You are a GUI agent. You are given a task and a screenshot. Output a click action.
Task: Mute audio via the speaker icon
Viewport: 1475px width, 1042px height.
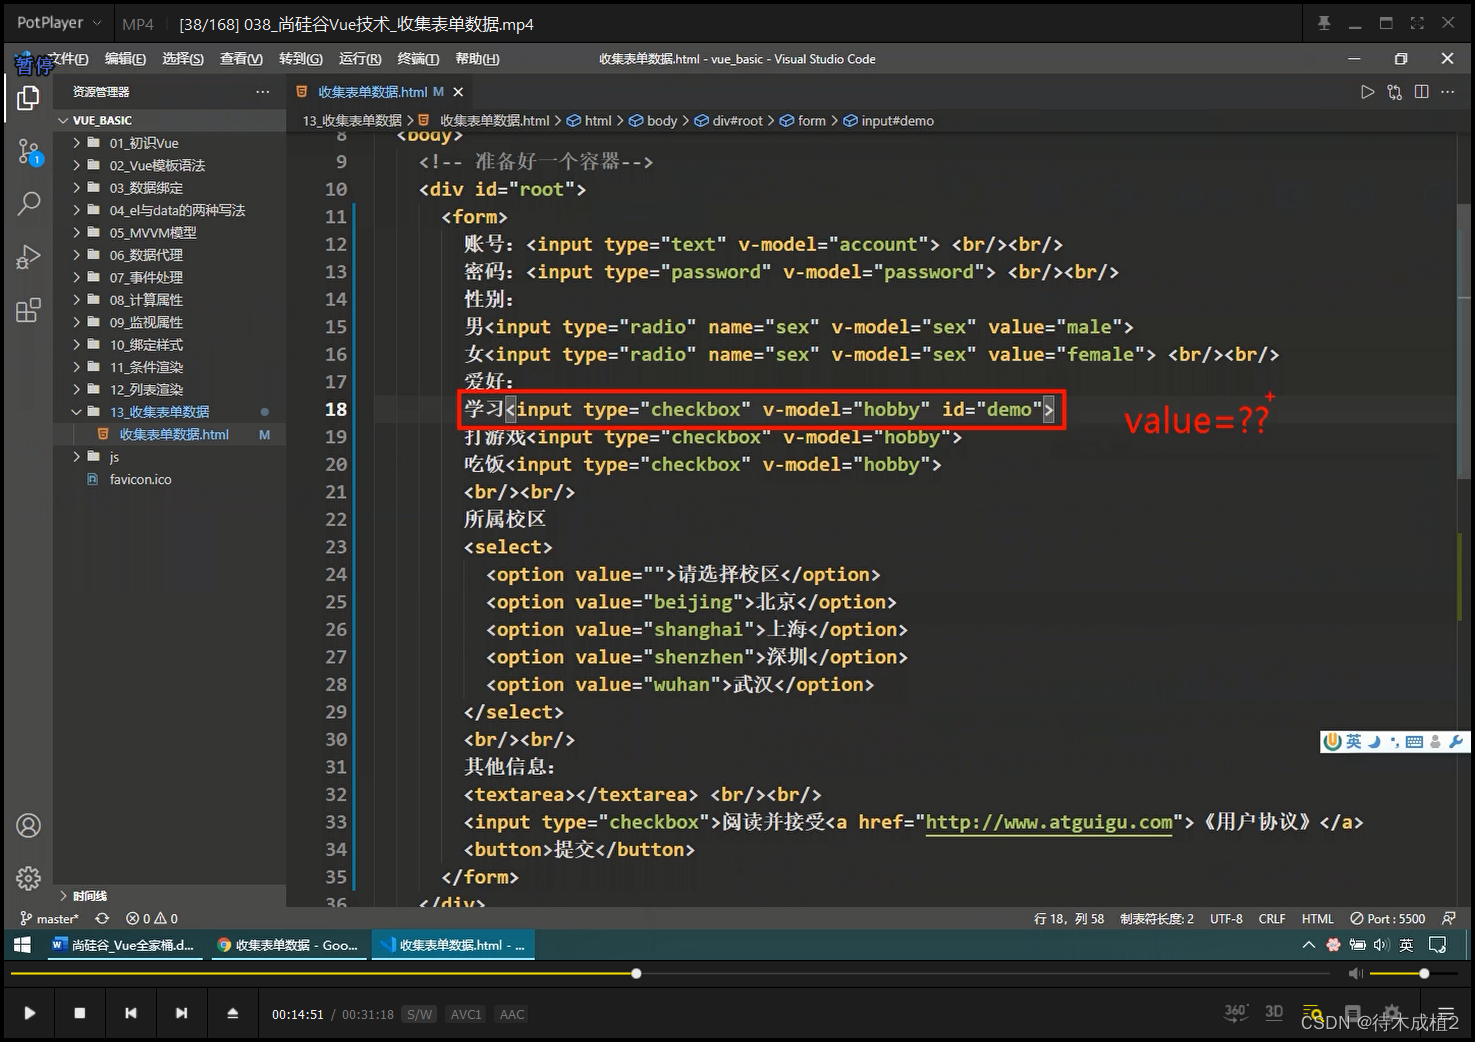coord(1355,973)
